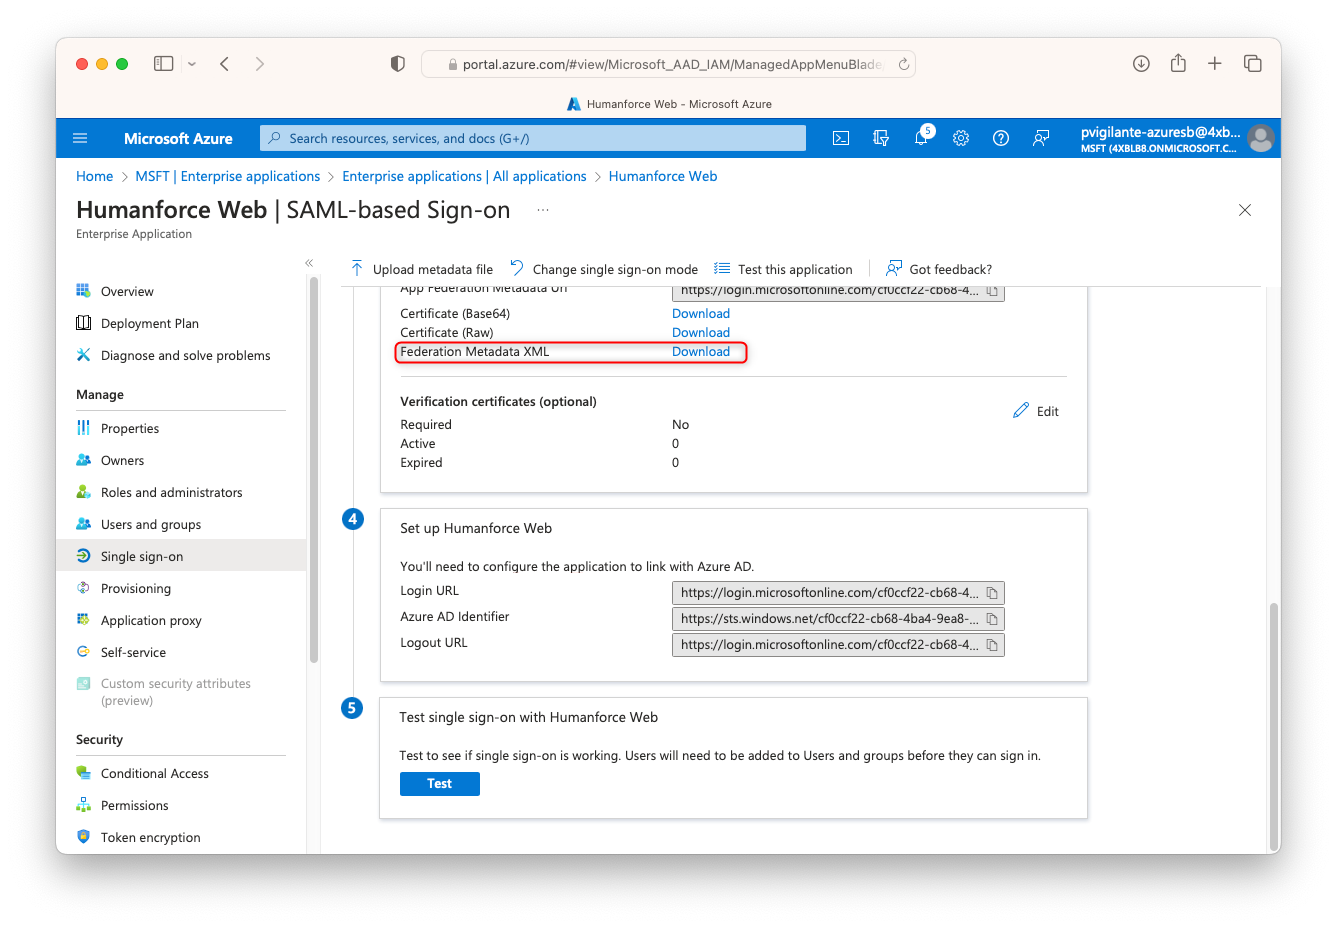Open sidebar dropdown arrow in Safari toolbar
The height and width of the screenshot is (928, 1337).
click(192, 64)
